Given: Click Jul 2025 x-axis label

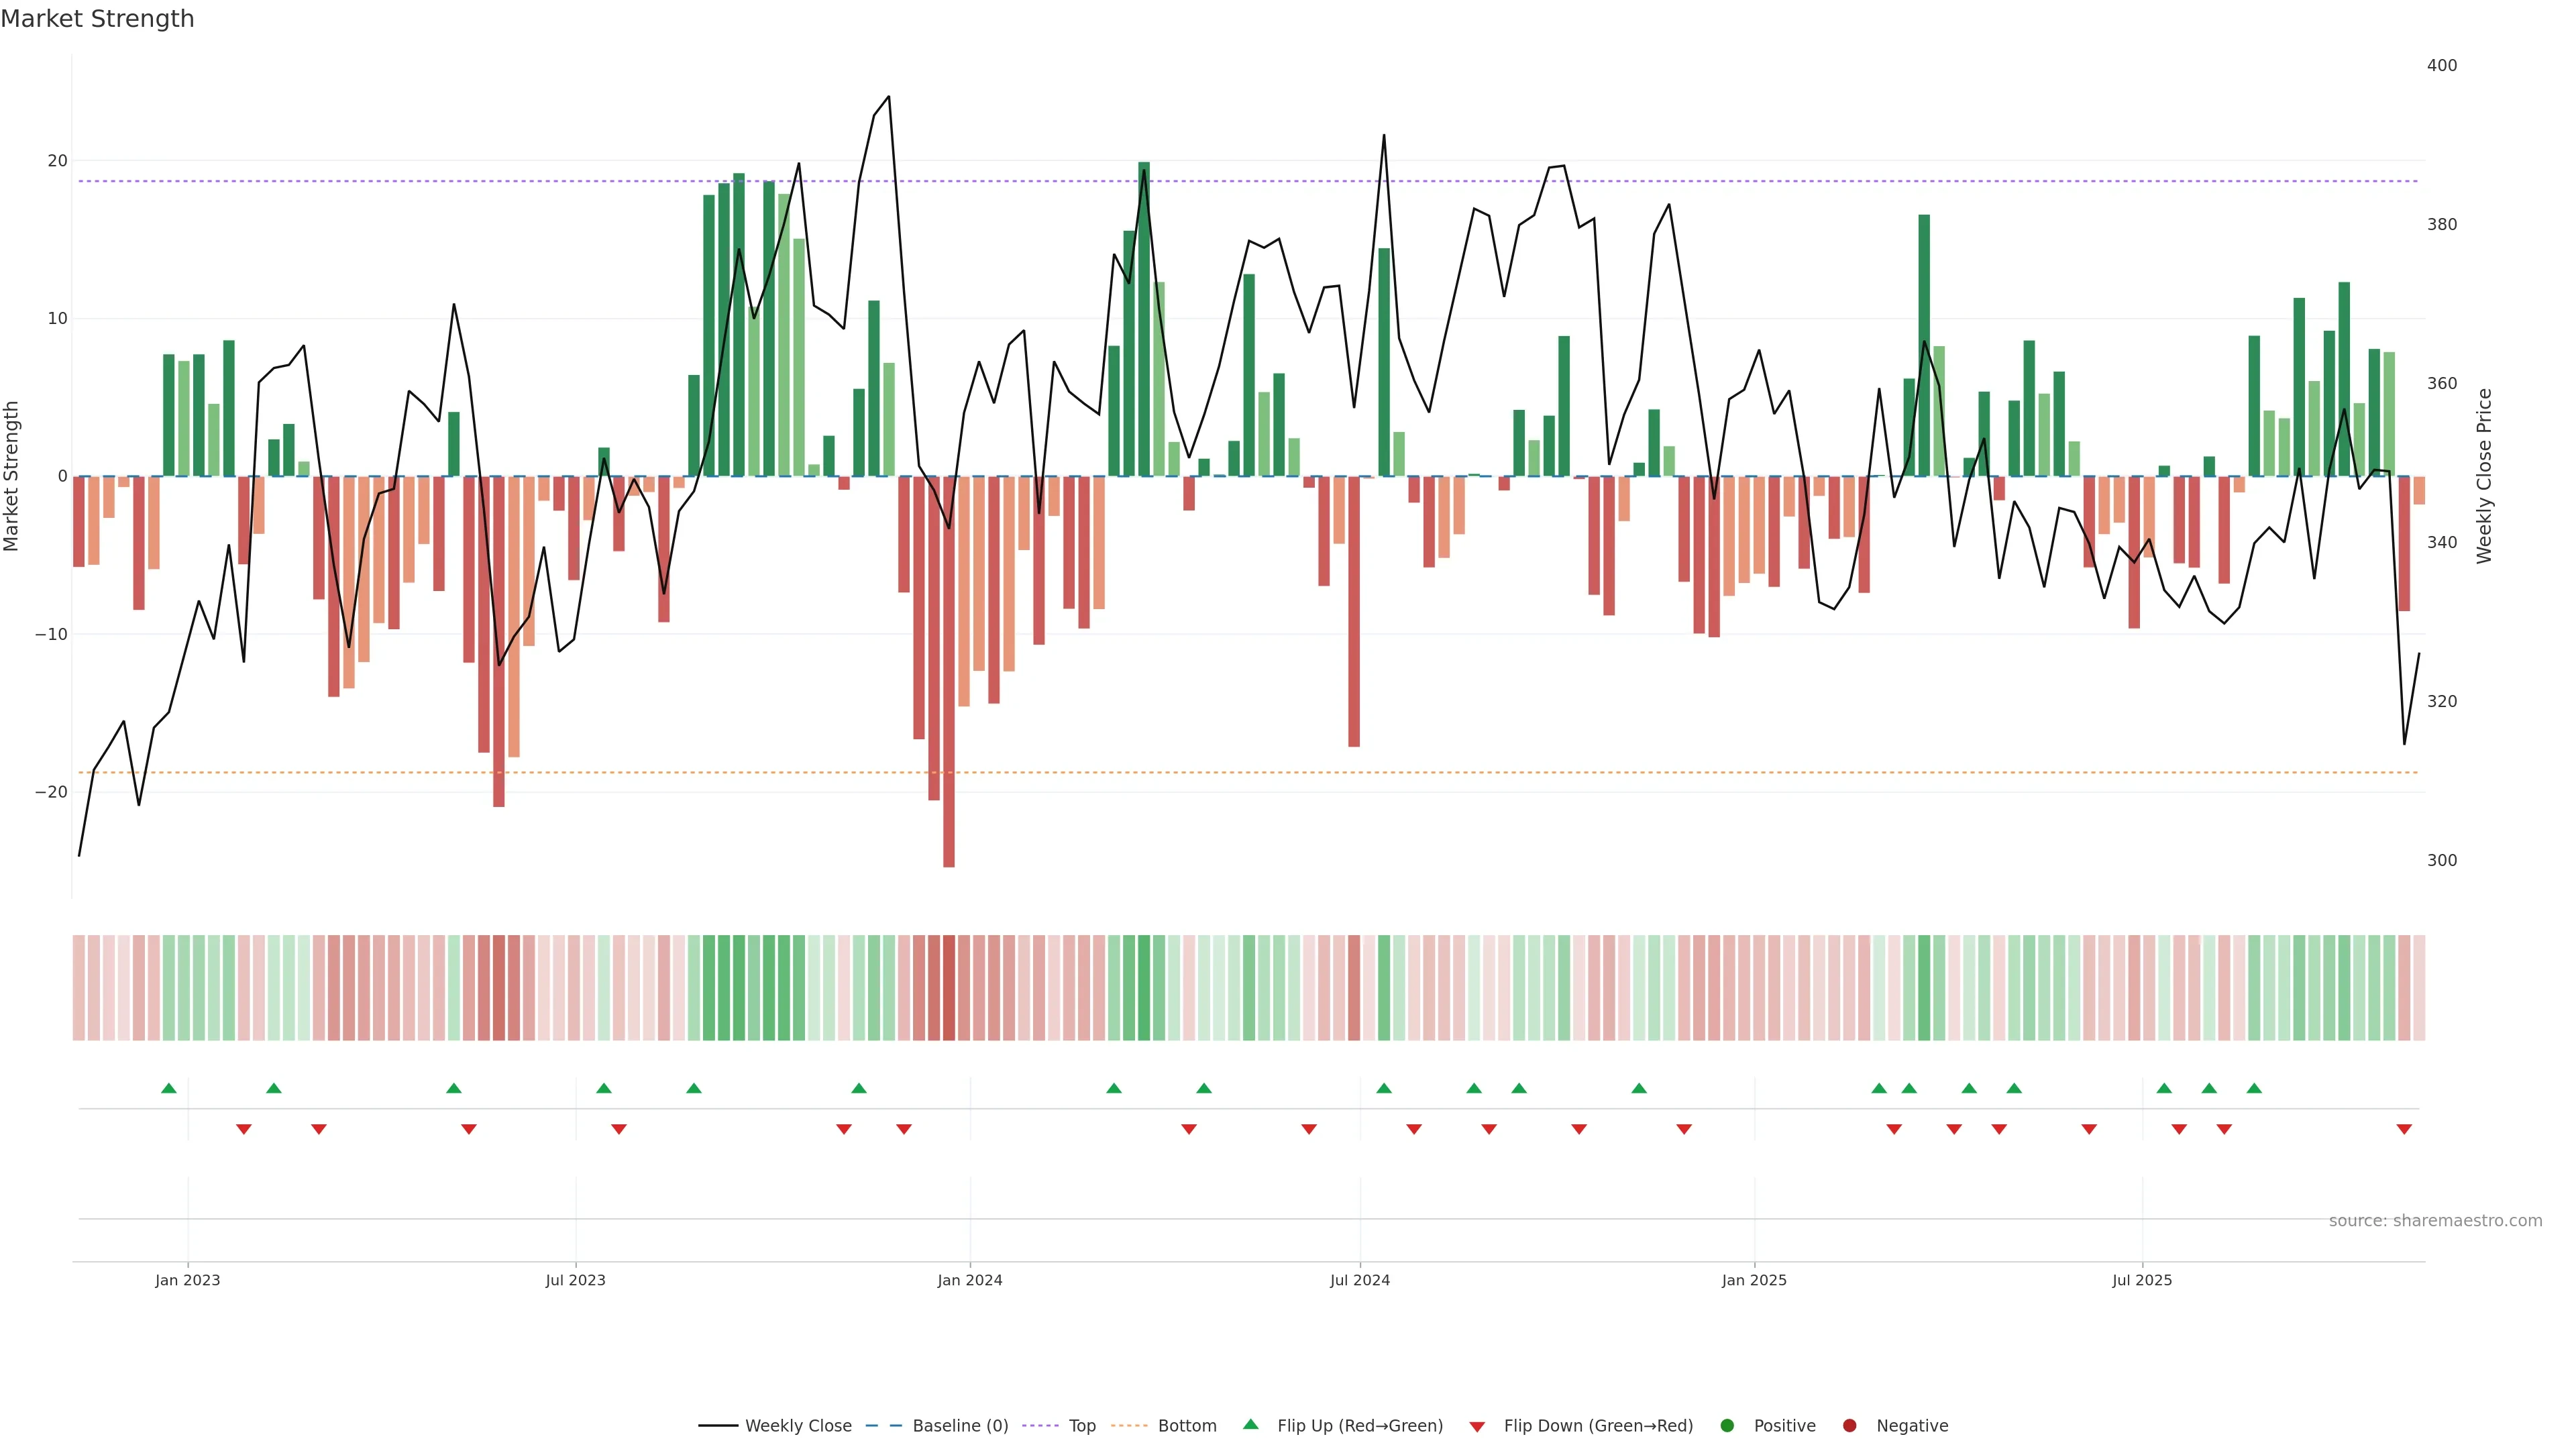Looking at the screenshot, I should 2142,1280.
